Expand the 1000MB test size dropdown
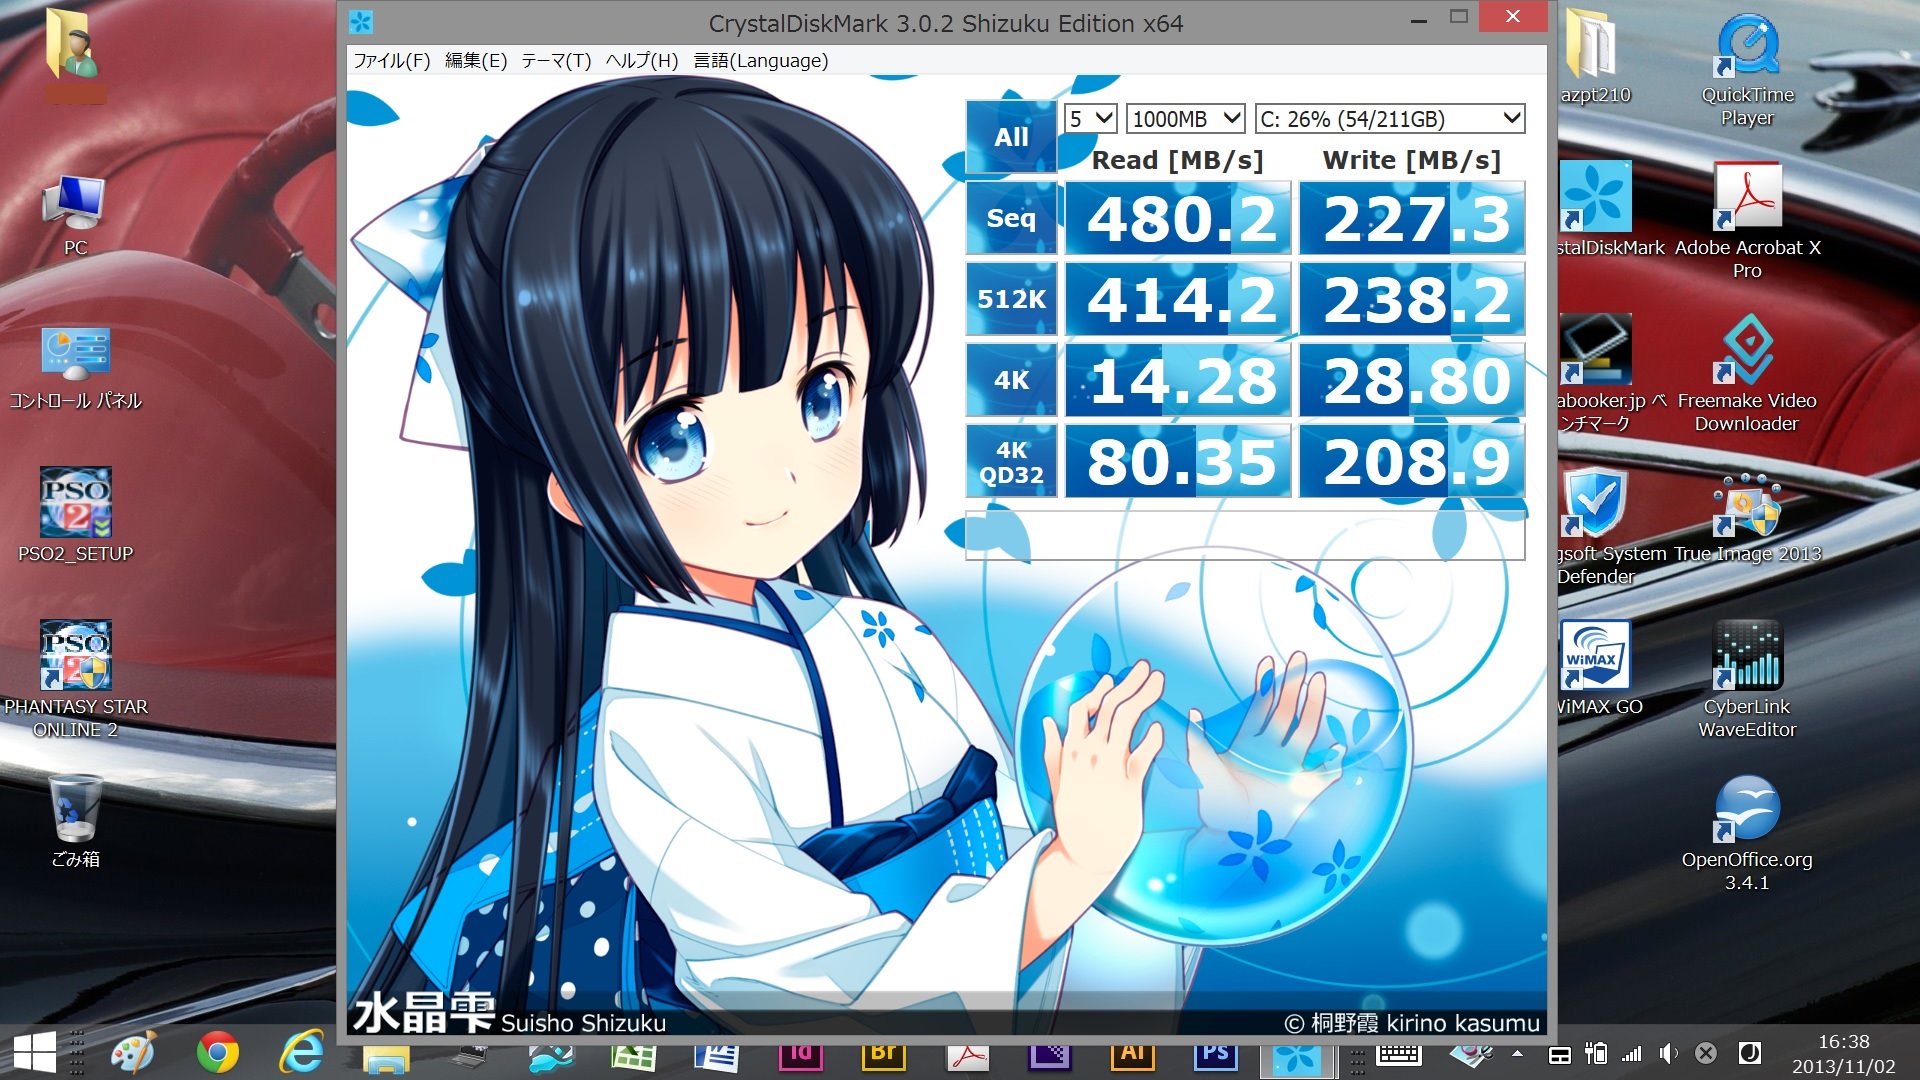 [x=1186, y=119]
